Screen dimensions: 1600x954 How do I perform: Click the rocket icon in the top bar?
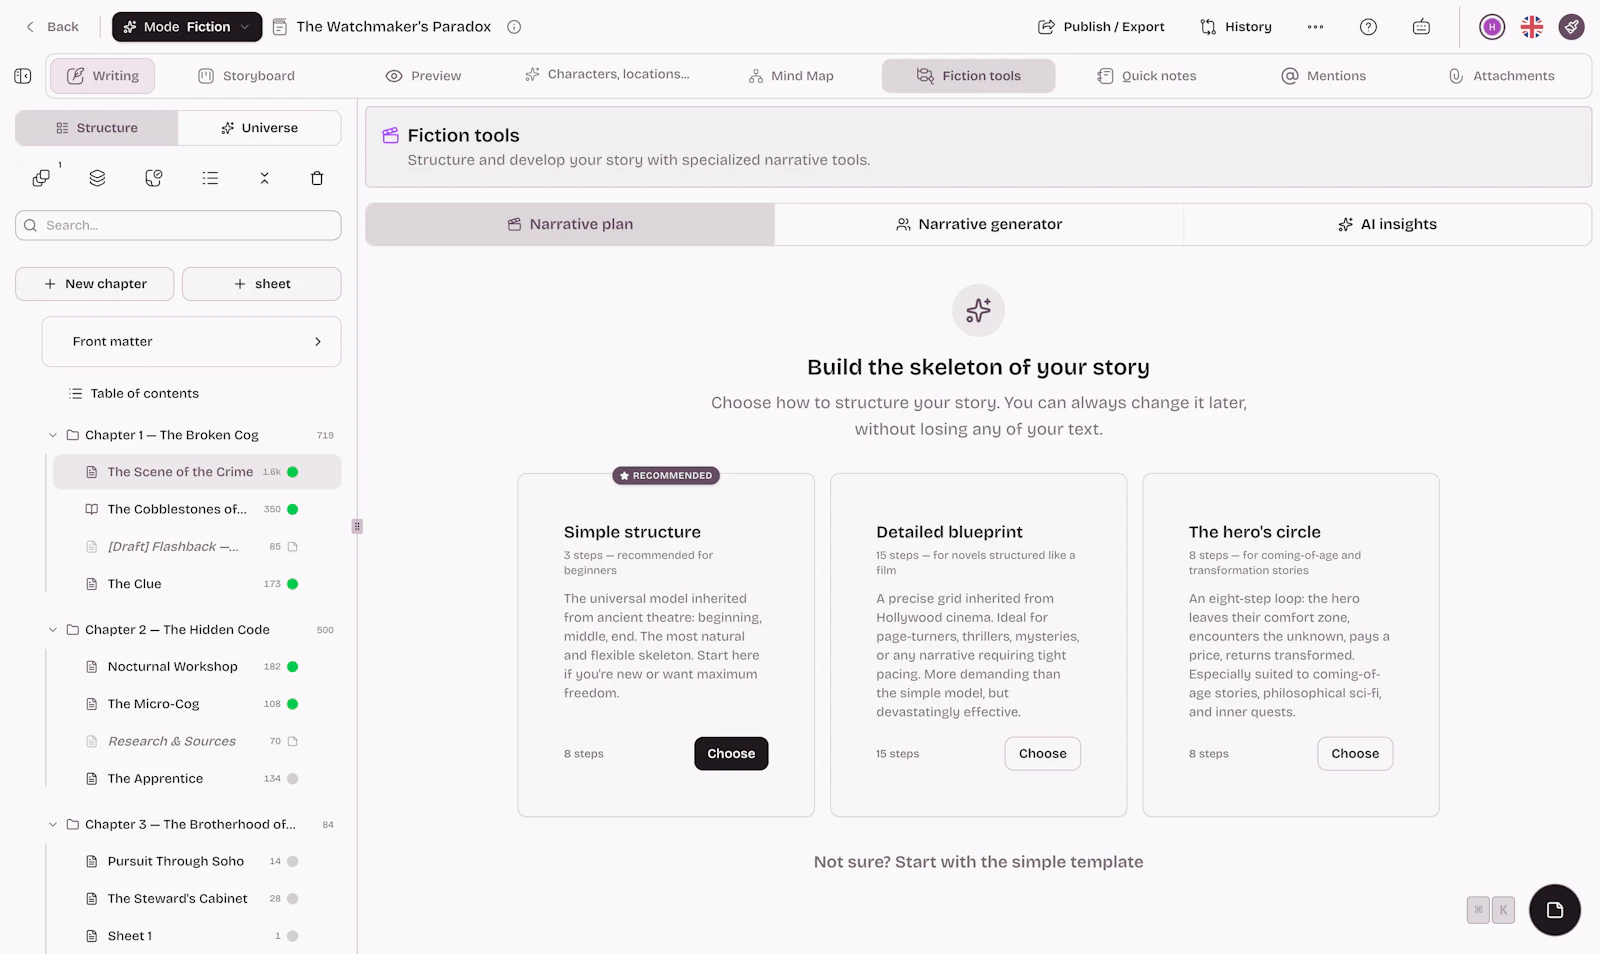[x=1572, y=27]
